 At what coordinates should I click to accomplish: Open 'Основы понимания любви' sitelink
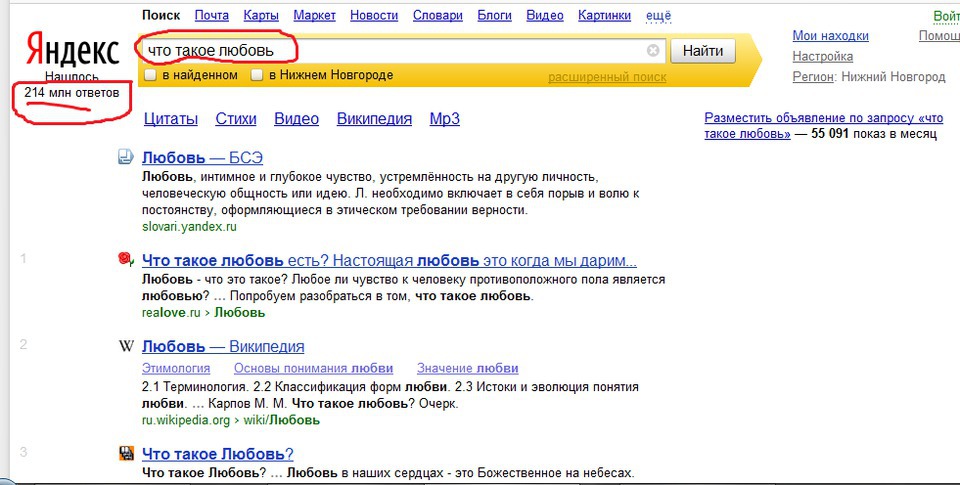click(313, 369)
